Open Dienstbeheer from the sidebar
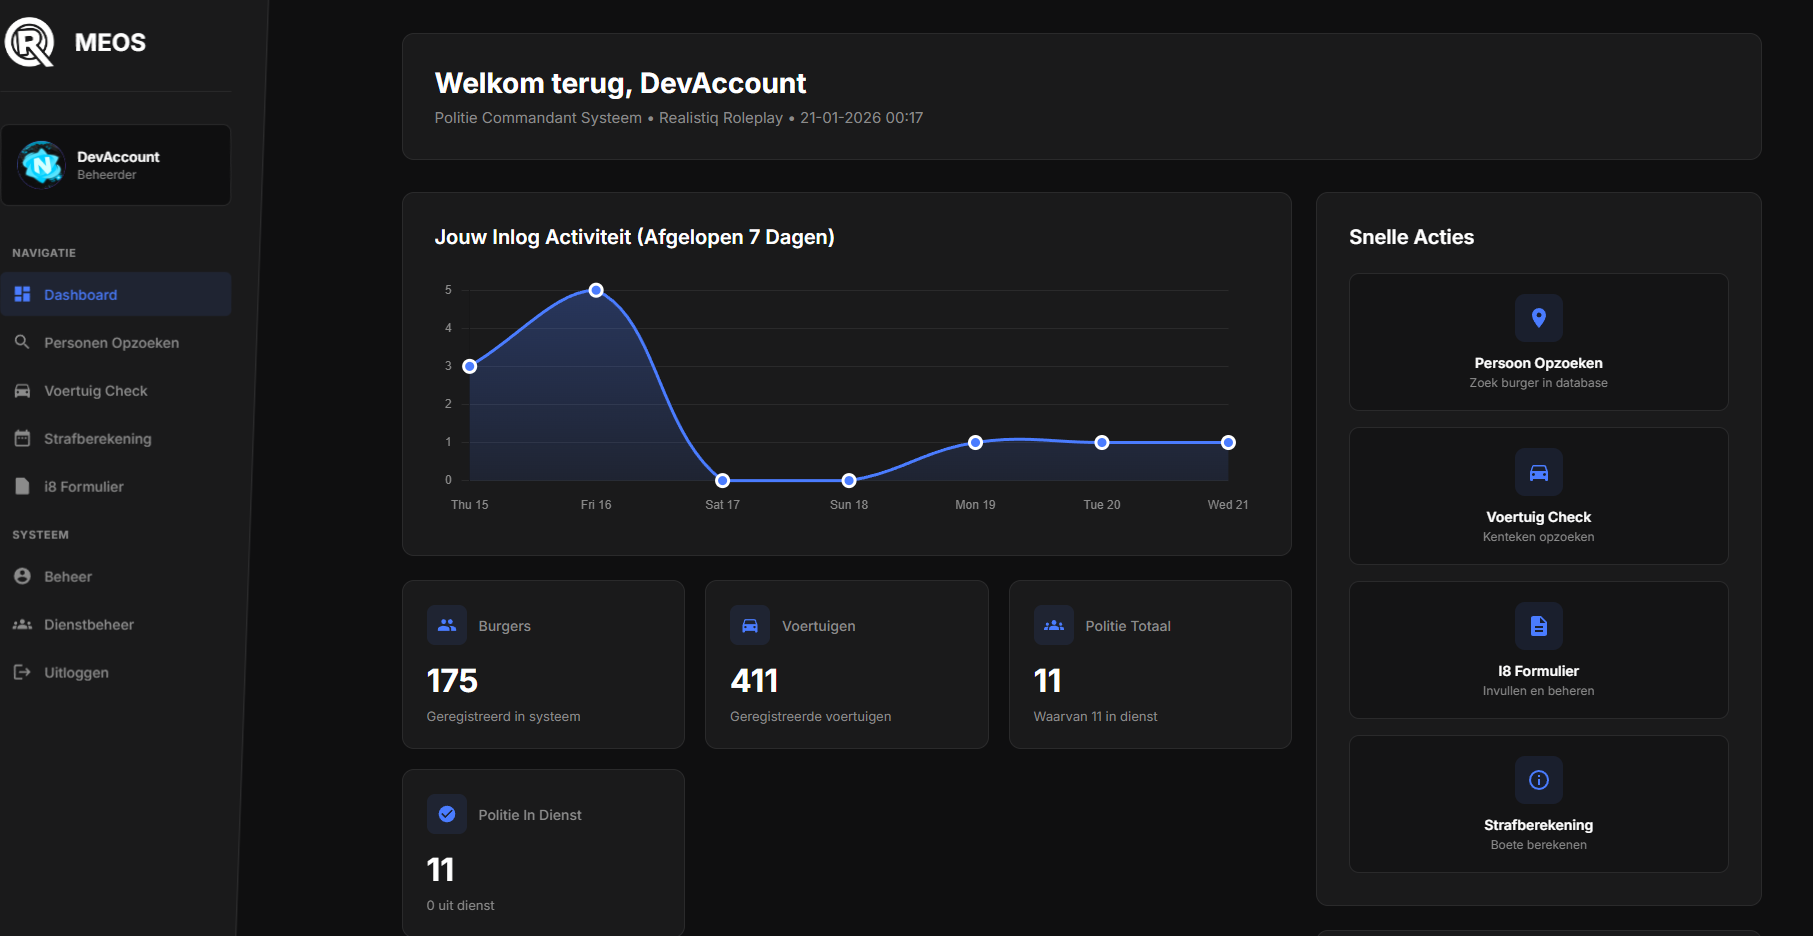Viewport: 1813px width, 936px height. [x=88, y=625]
